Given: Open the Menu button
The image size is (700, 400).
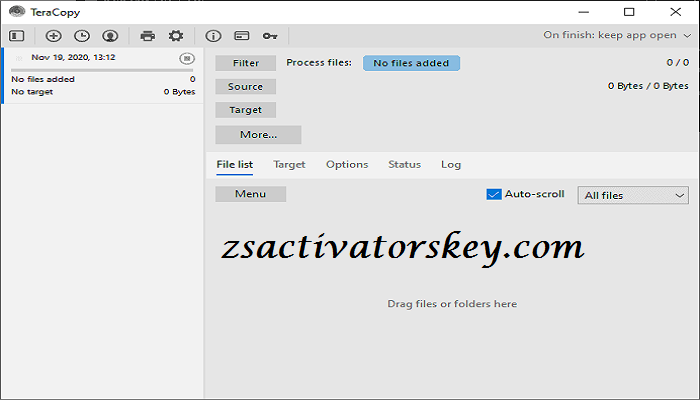Looking at the screenshot, I should point(250,194).
